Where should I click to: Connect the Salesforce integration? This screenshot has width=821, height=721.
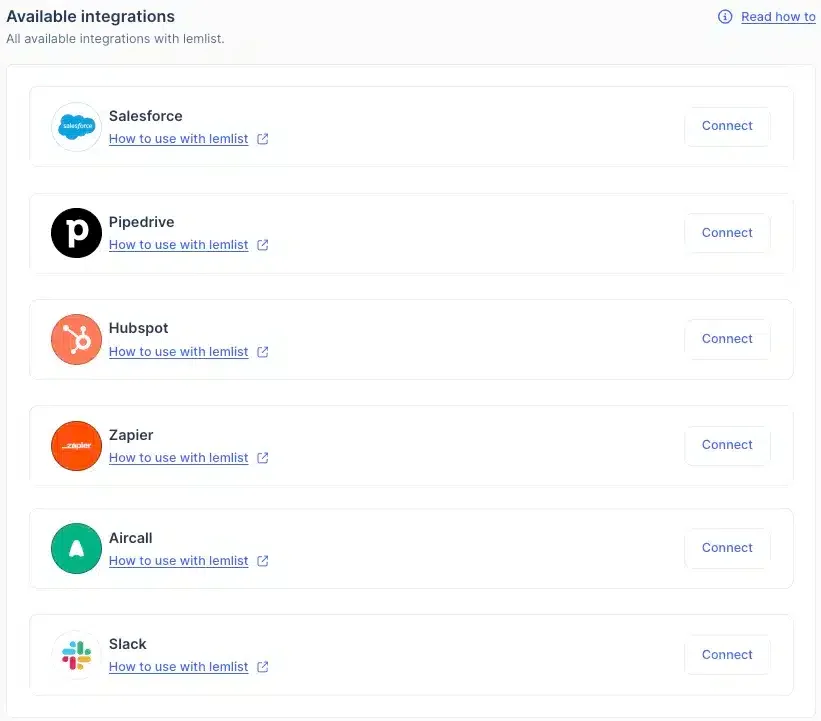(727, 126)
